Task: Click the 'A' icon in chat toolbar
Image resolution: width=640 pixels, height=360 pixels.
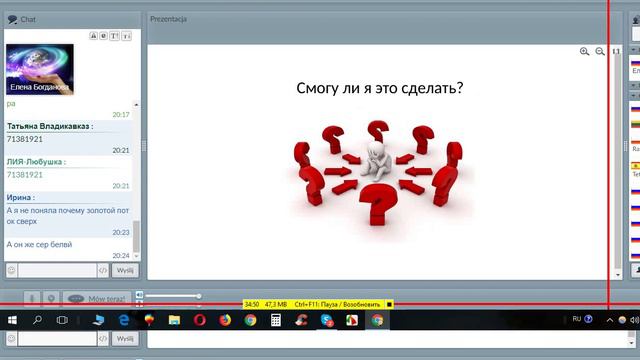Action: tap(93, 36)
